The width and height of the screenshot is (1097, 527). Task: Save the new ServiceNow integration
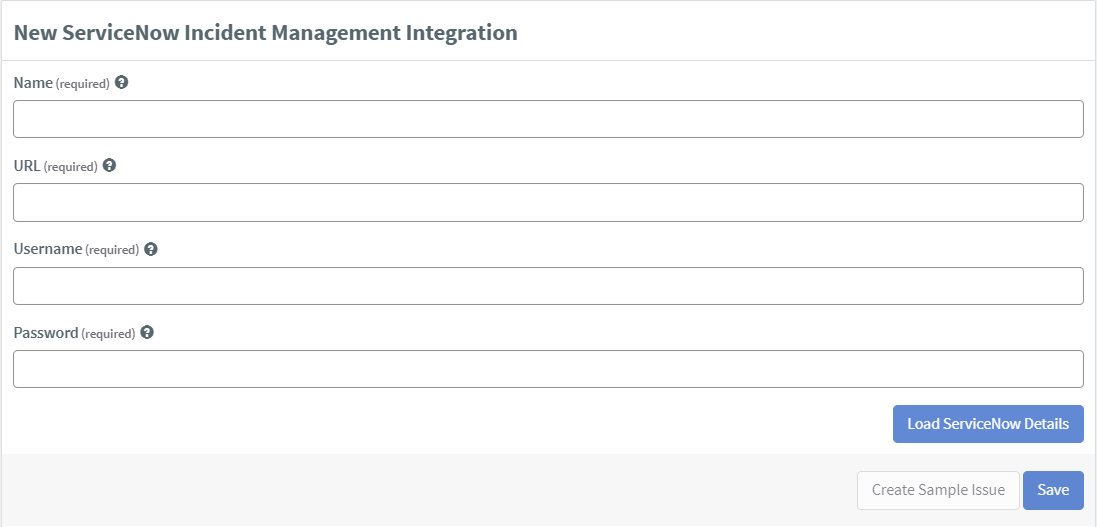click(x=1053, y=490)
